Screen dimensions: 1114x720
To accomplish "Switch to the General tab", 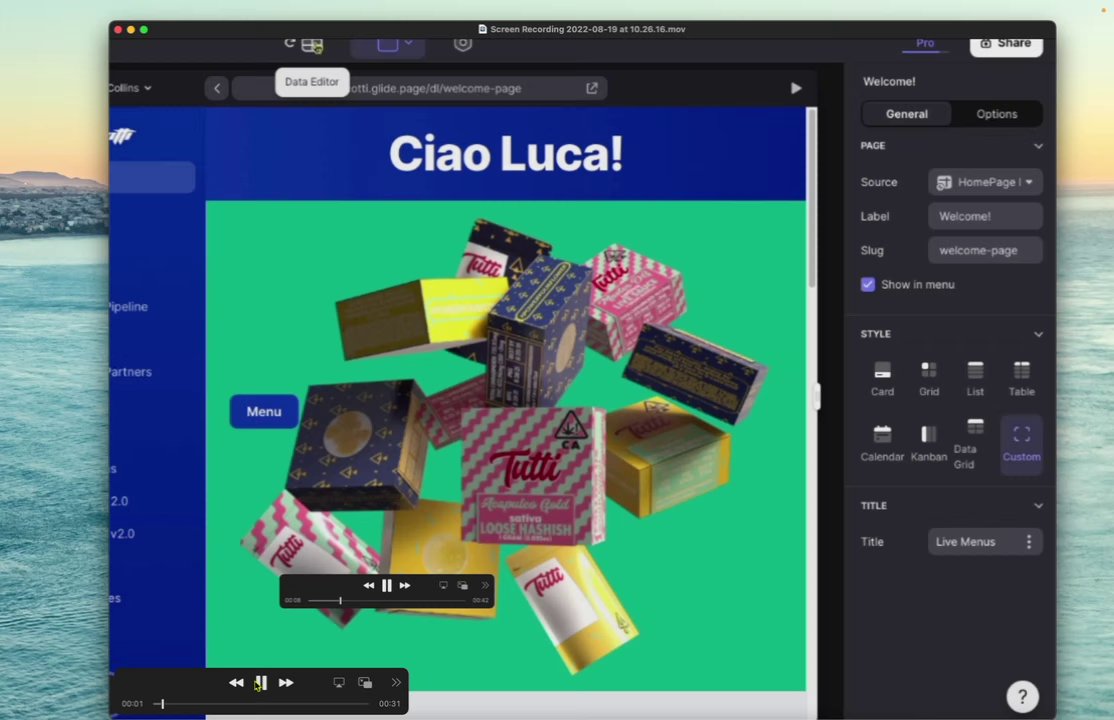I will click(907, 114).
